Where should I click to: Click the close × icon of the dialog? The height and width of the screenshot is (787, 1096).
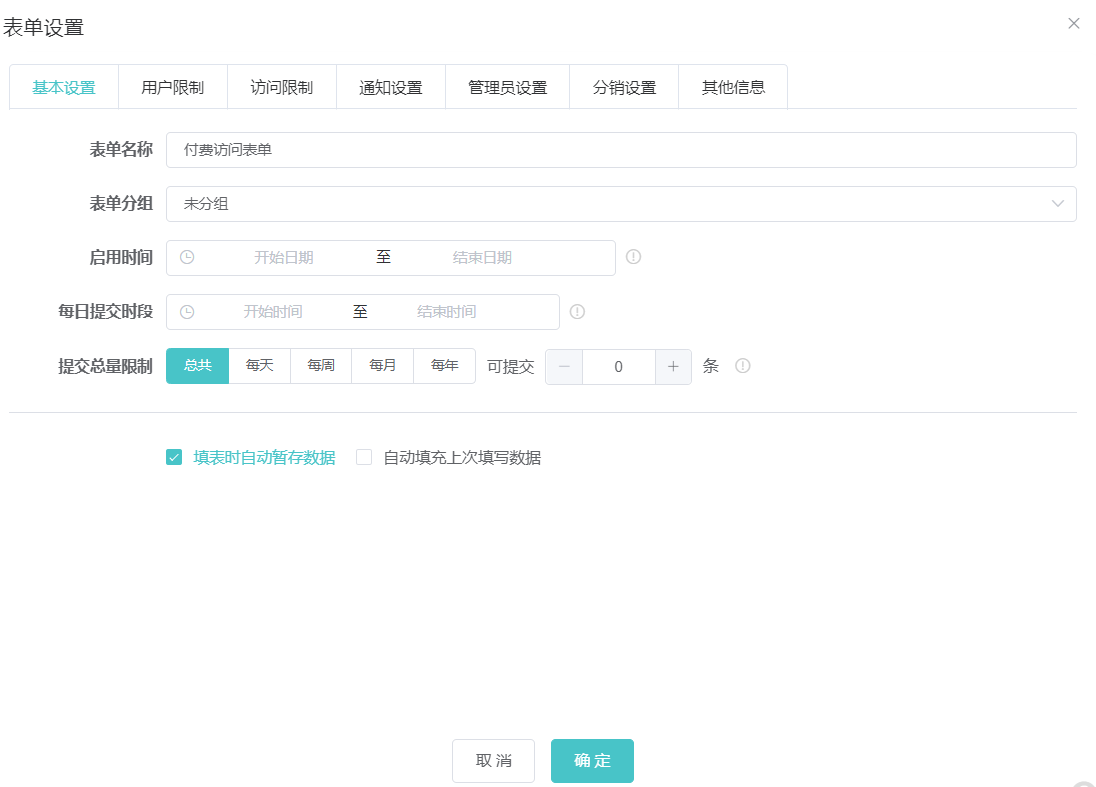point(1074,23)
